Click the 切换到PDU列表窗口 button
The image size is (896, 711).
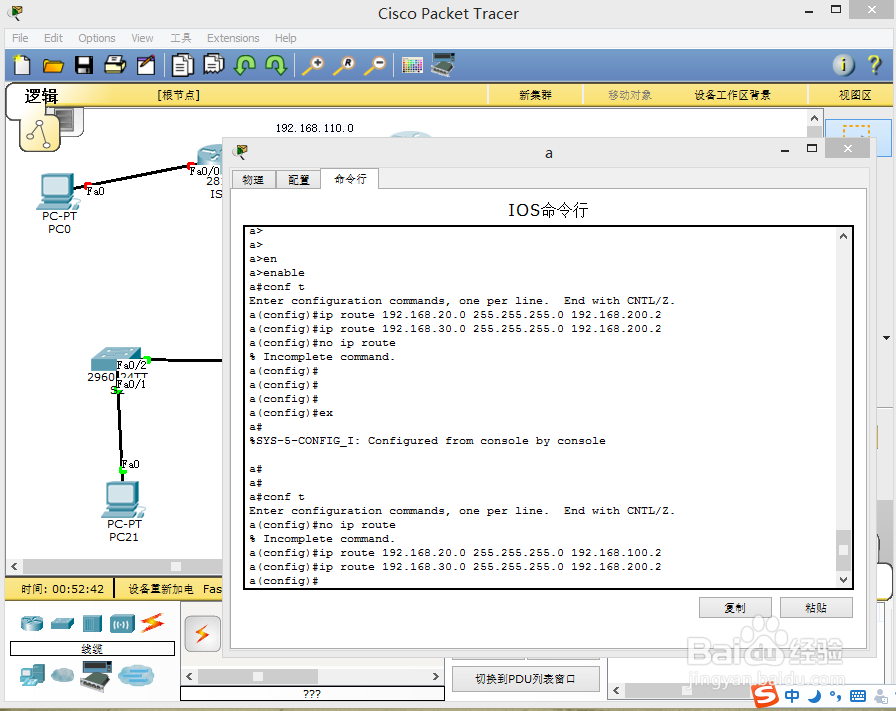(x=525, y=679)
